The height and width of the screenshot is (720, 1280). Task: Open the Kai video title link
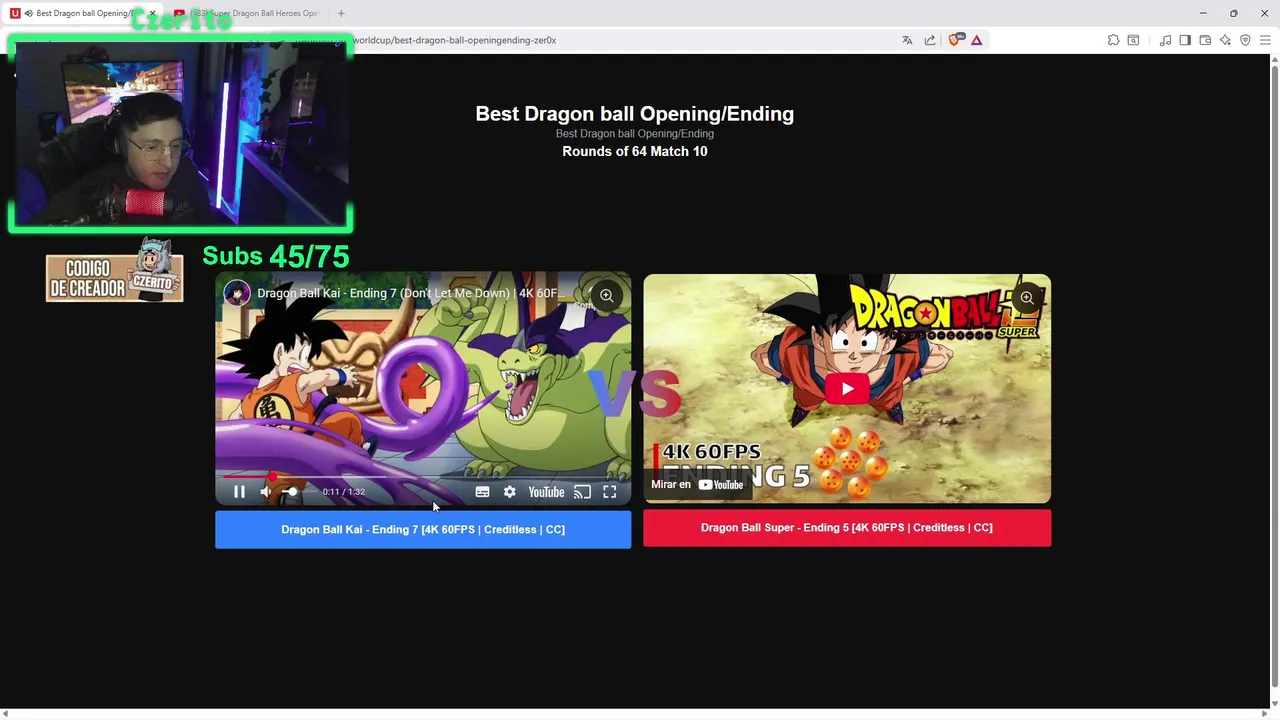pos(411,293)
